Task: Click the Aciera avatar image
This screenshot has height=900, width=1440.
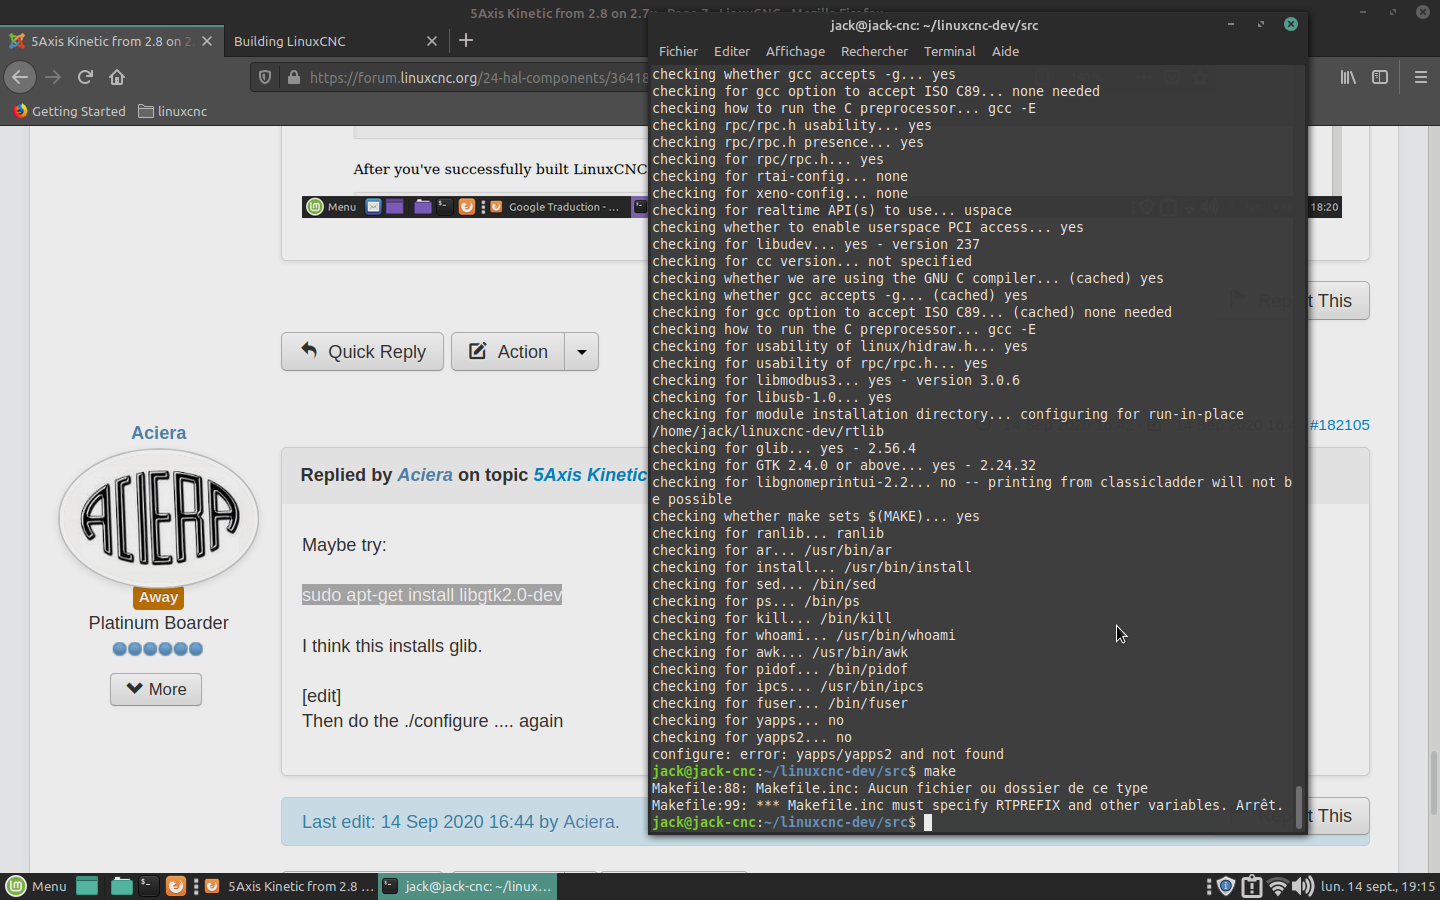Action: [158, 518]
